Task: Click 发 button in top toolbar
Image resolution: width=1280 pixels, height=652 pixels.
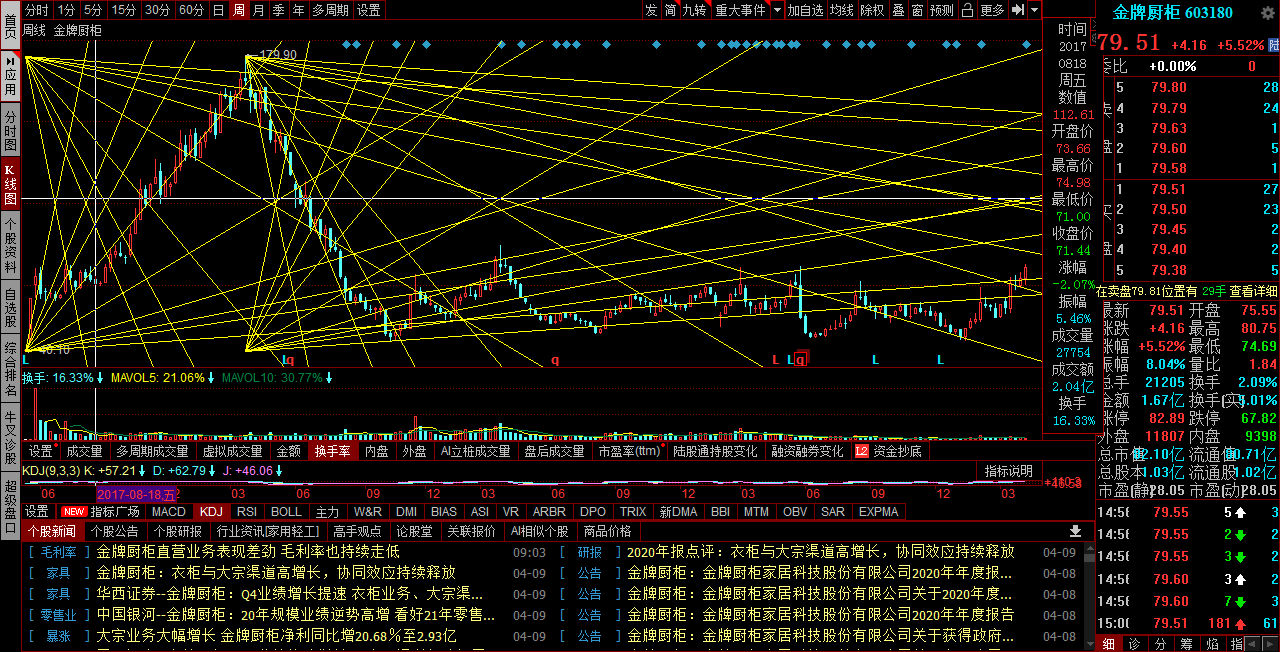Action: coord(651,10)
